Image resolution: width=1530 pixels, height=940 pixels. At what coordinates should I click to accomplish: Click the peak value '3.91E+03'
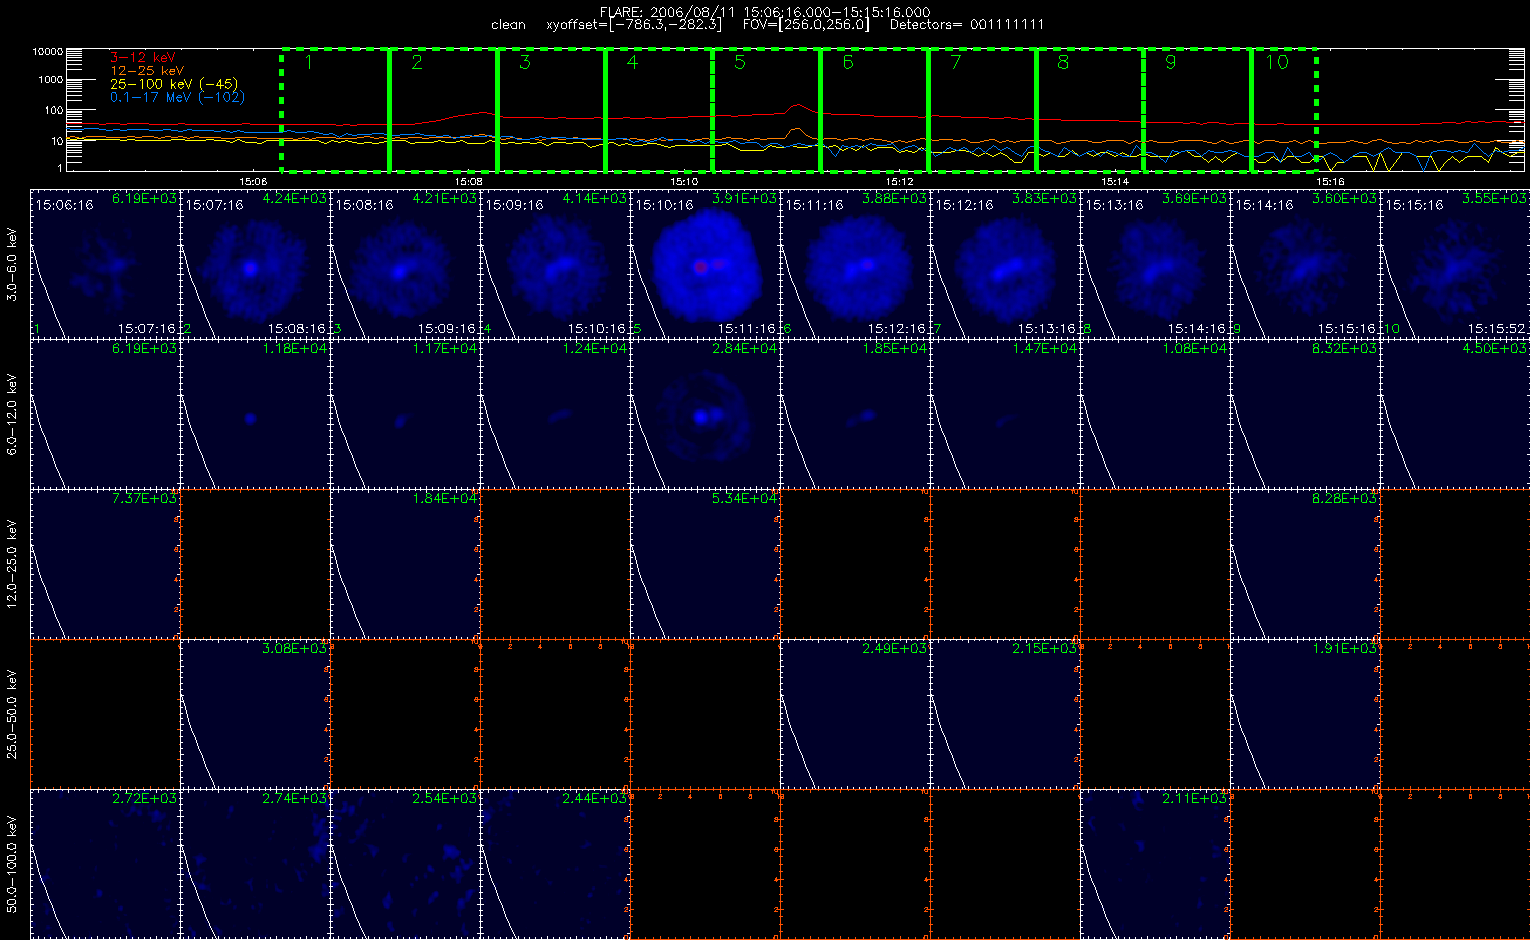coord(745,199)
